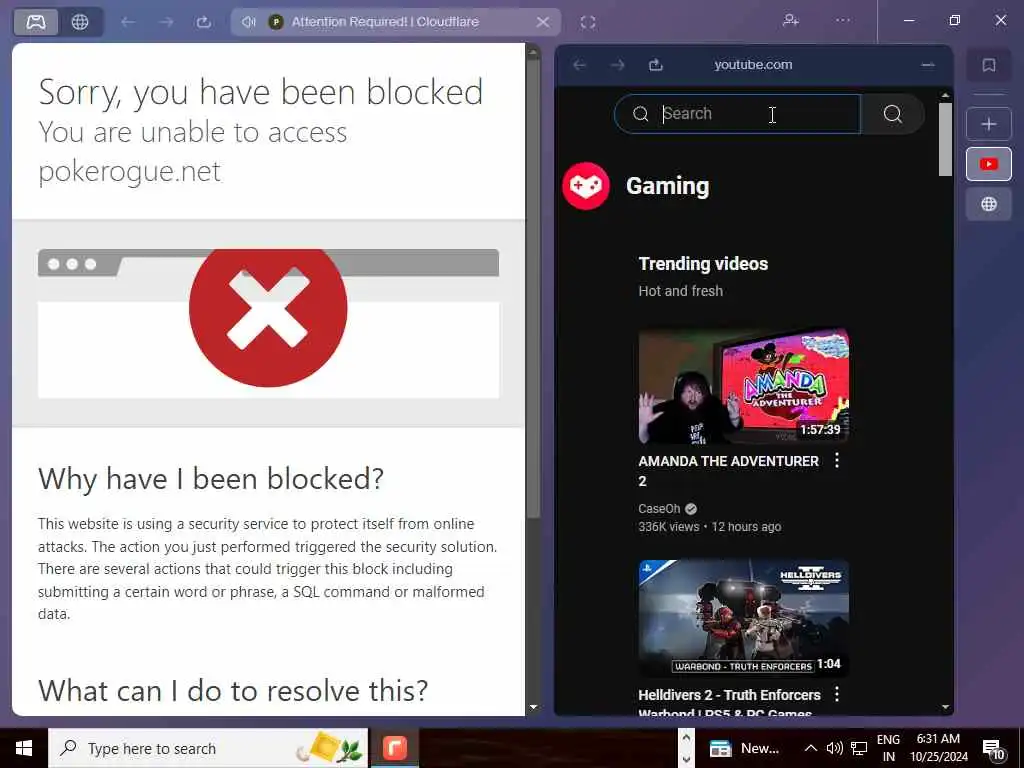Open the three-dot more options menu
This screenshot has width=1024, height=768.
(x=843, y=20)
